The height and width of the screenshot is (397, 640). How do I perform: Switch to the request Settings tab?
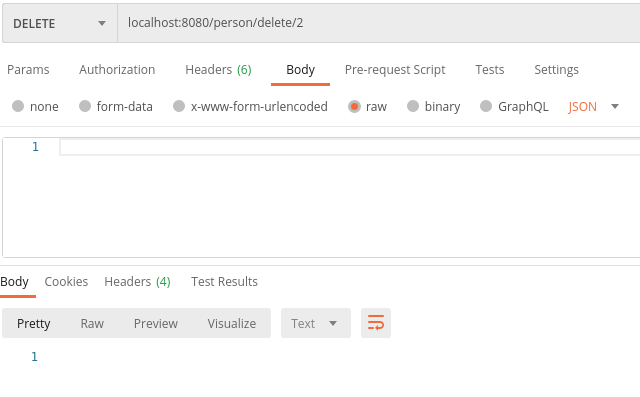(x=556, y=70)
